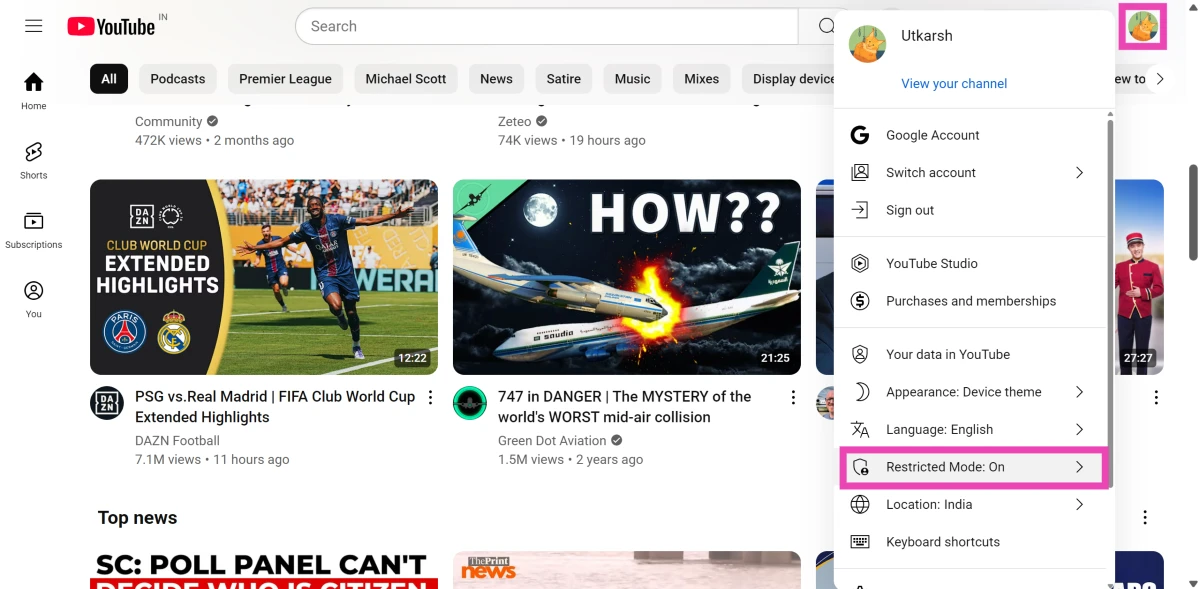Click the Top news heading
Viewport: 1200px width, 589px height.
pos(137,518)
